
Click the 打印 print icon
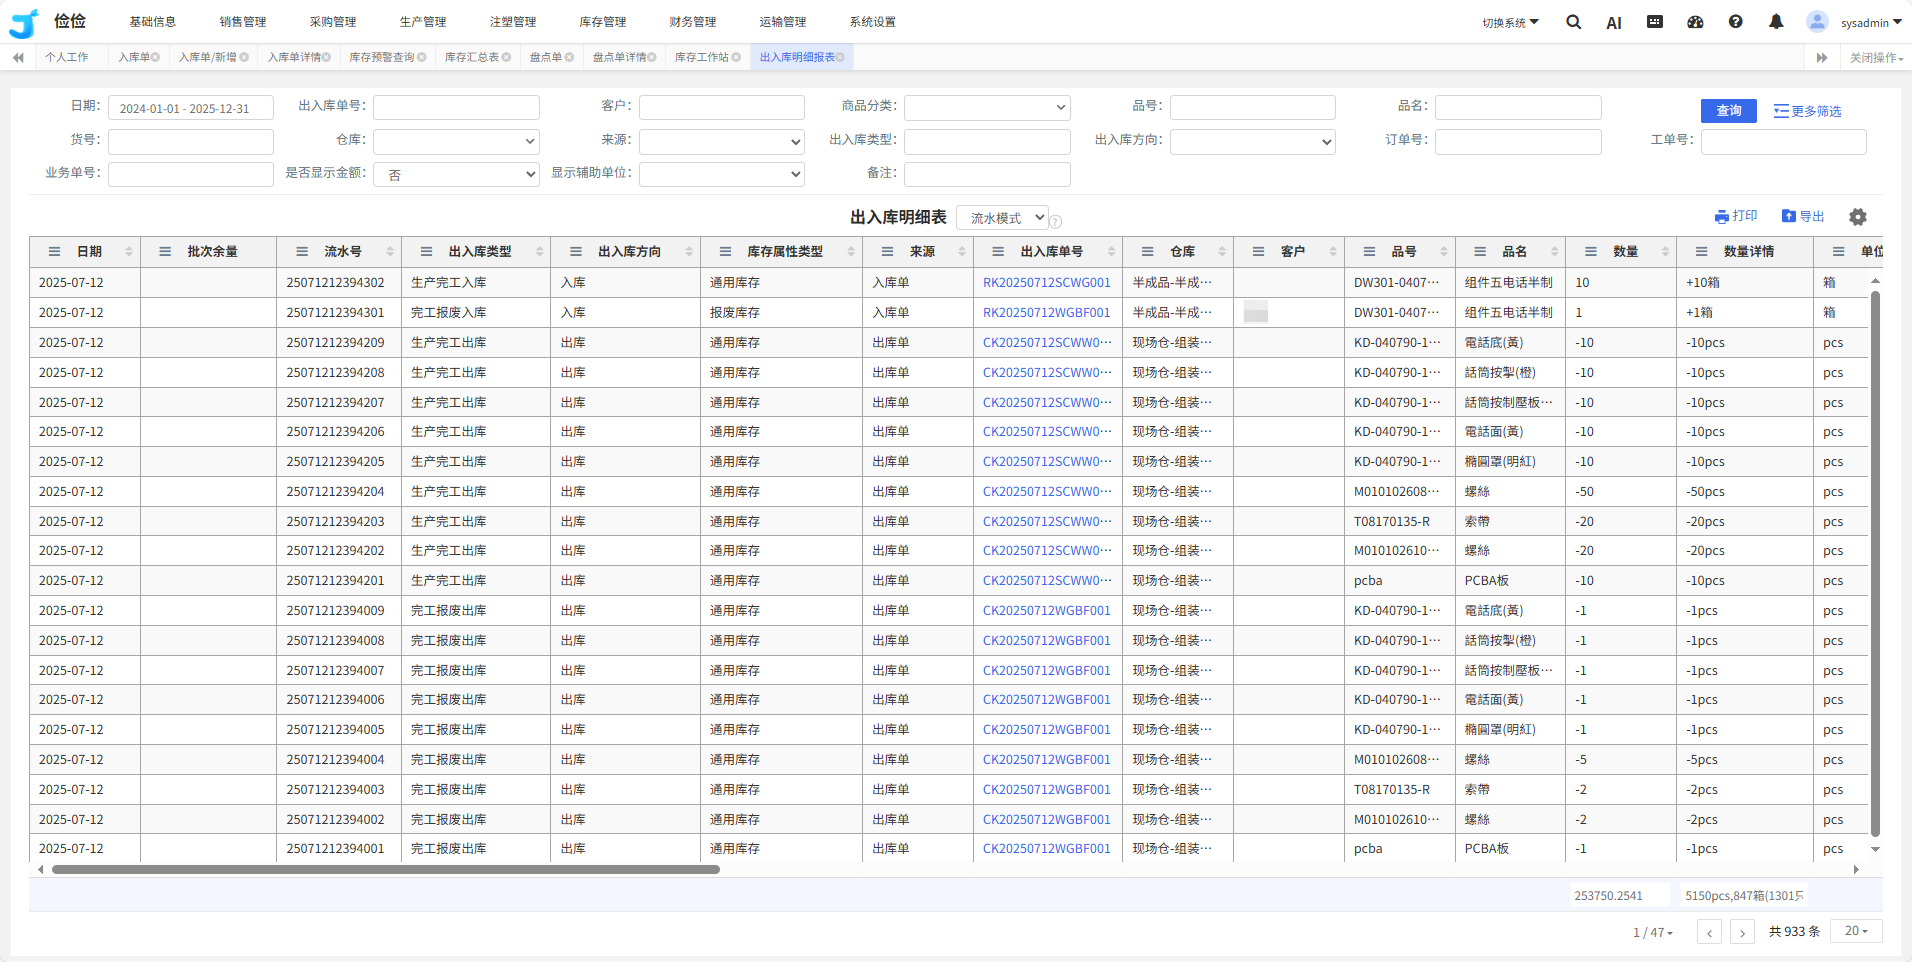point(1721,217)
